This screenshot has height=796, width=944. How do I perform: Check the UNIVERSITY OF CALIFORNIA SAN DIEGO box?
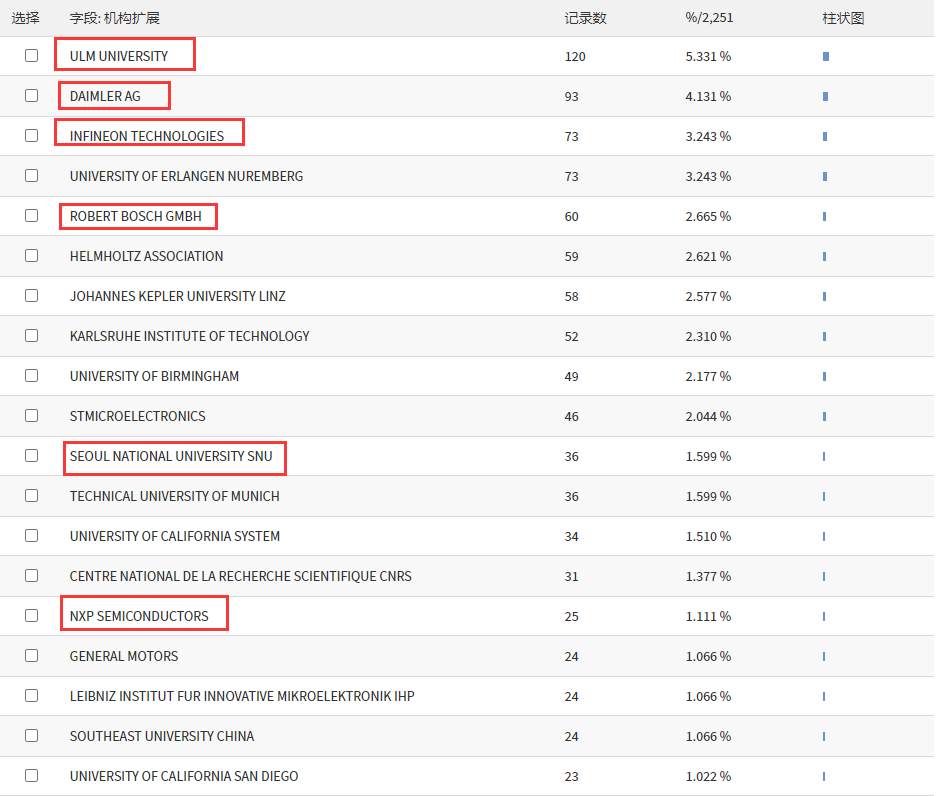(x=31, y=776)
